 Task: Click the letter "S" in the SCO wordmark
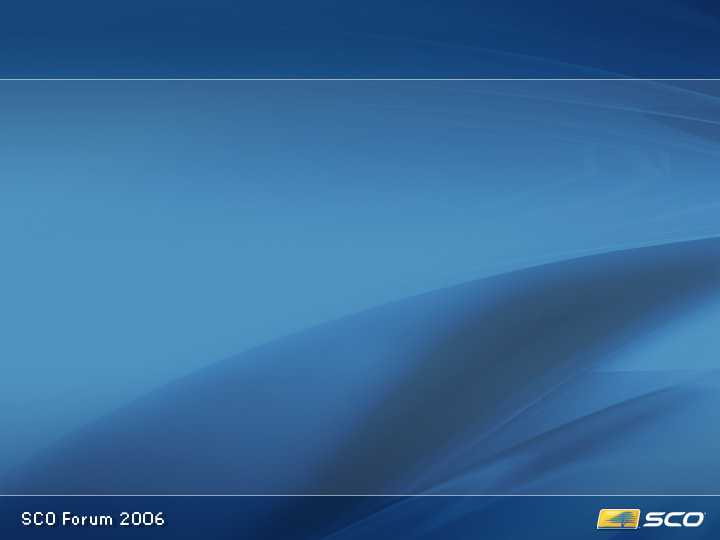[x=654, y=519]
